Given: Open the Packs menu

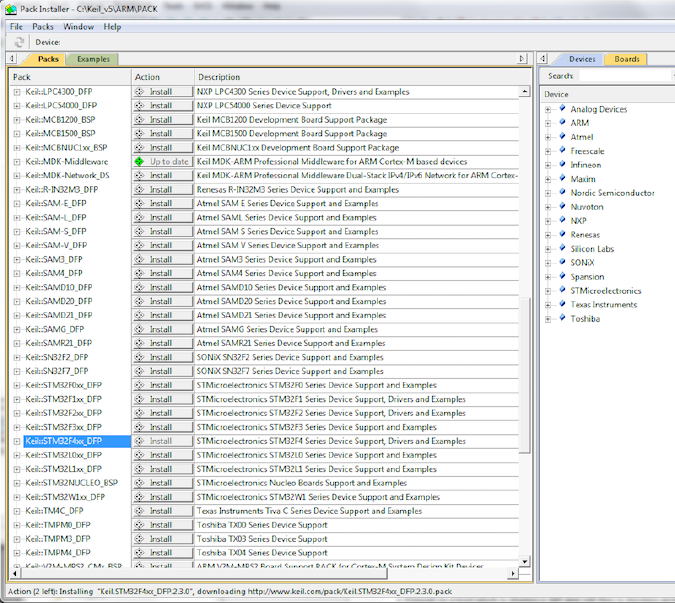Looking at the screenshot, I should pyautogui.click(x=43, y=27).
